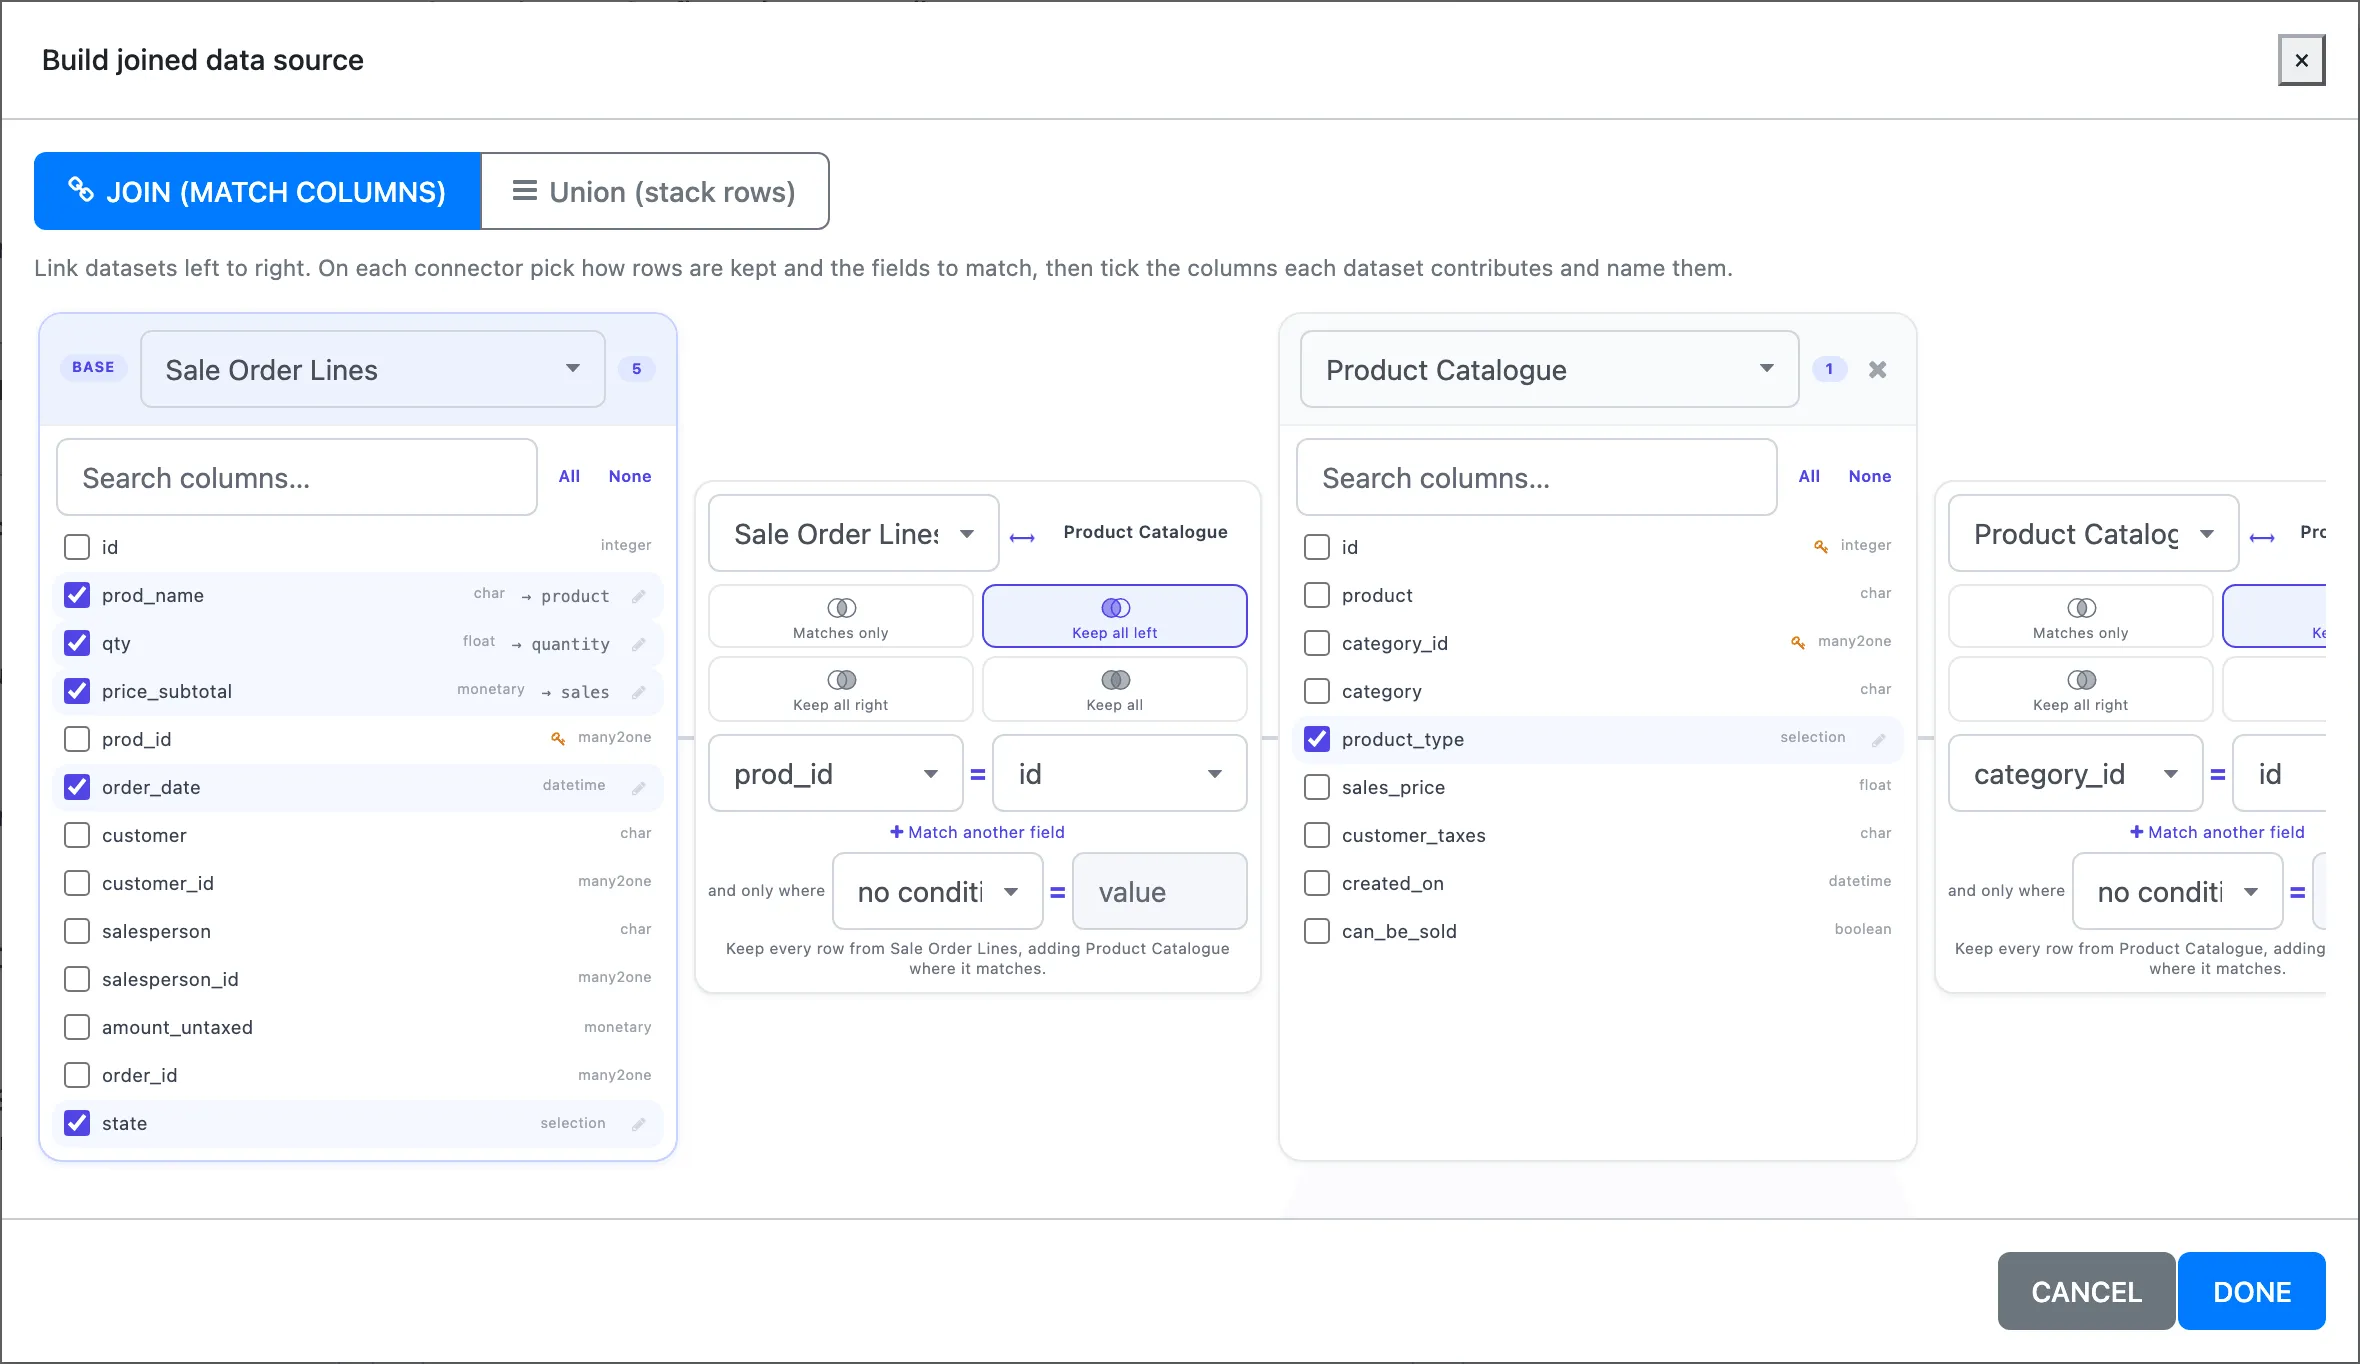The height and width of the screenshot is (1364, 2360).
Task: Open the Sale Order Lines connector source dropdown
Action: point(854,533)
